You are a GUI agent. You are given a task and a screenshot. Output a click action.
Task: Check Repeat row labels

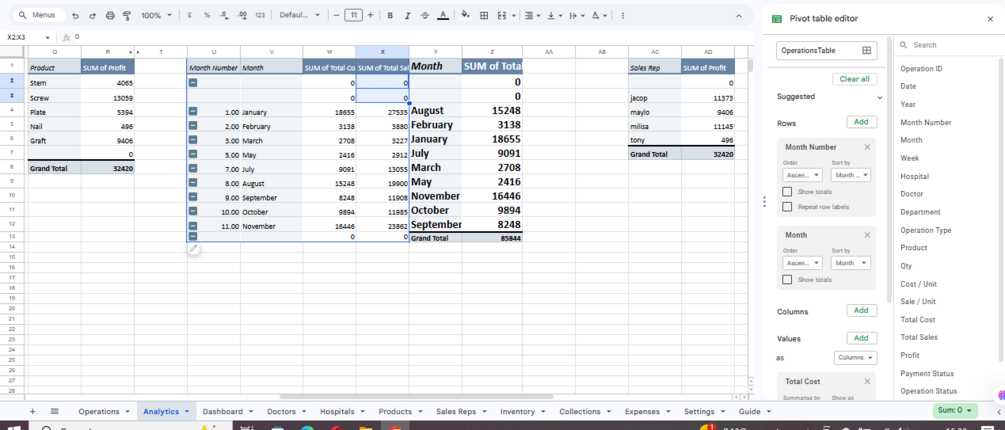[x=787, y=206]
